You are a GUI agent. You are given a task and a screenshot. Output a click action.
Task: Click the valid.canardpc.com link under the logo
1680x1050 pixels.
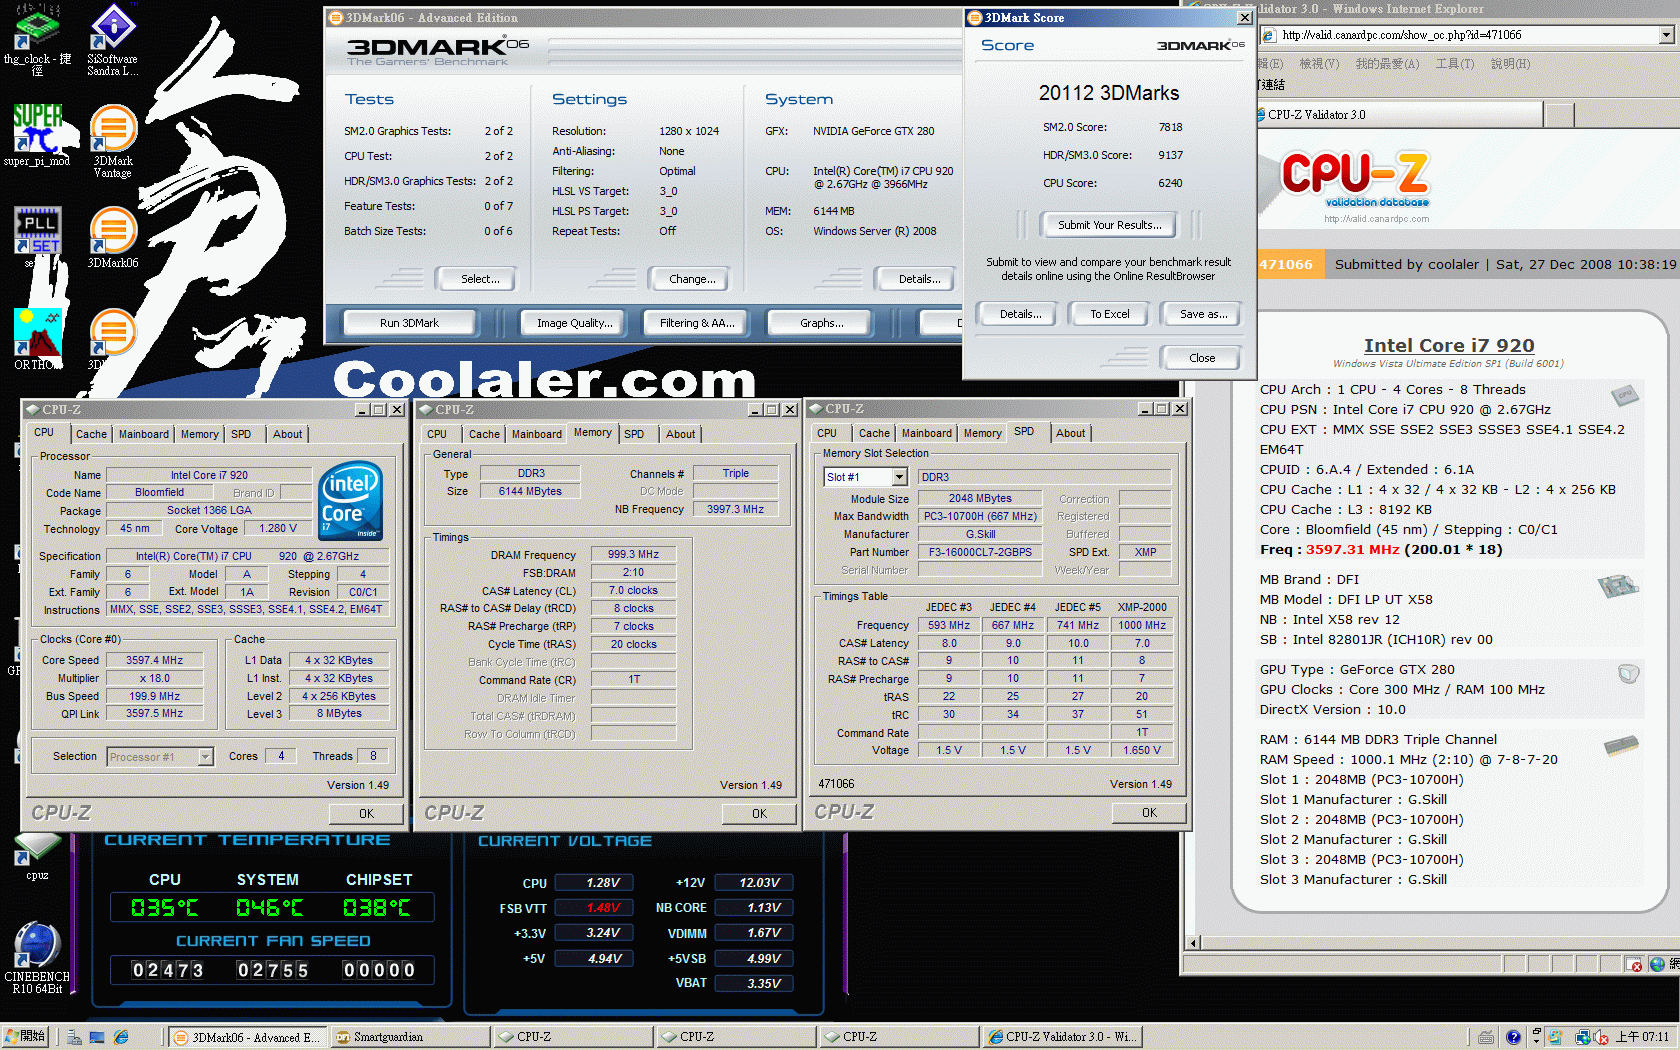[1377, 219]
